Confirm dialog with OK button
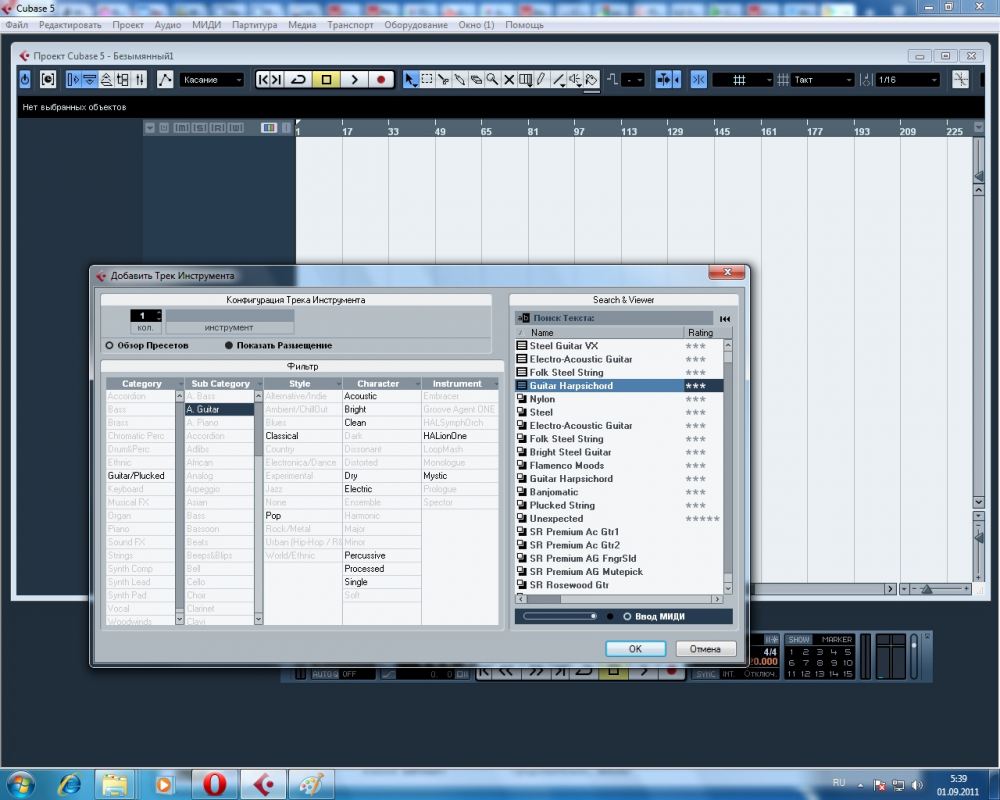Viewport: 1000px width, 800px height. tap(635, 649)
